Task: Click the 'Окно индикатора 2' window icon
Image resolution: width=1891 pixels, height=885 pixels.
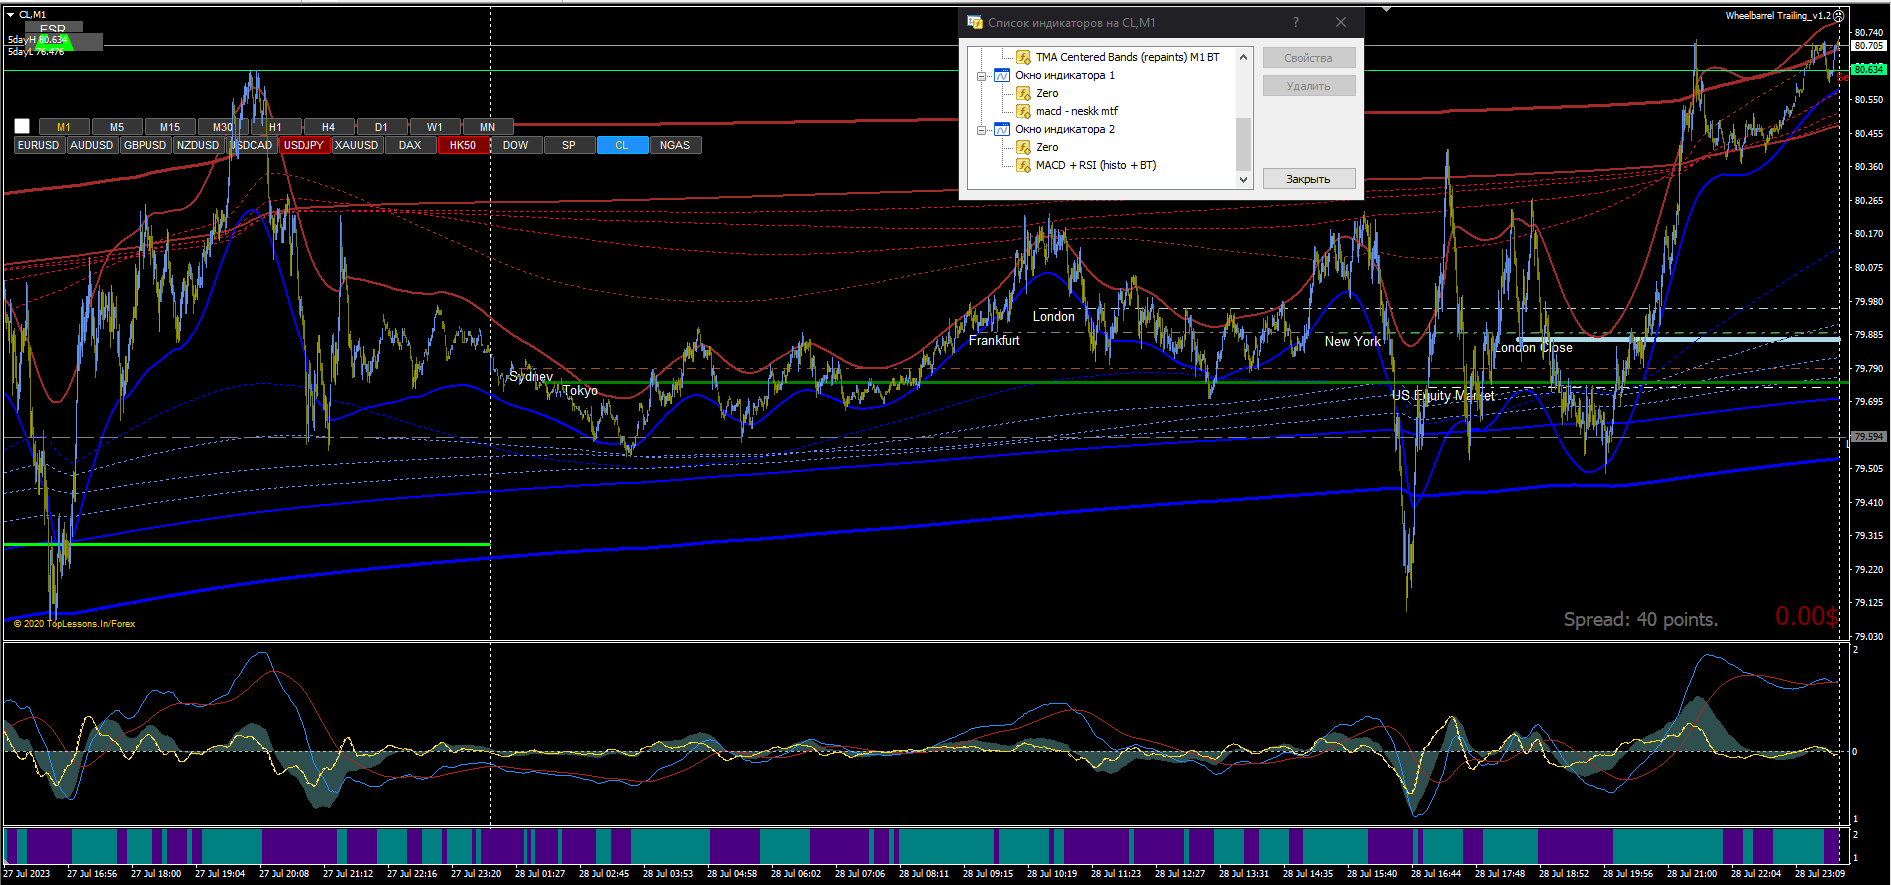Action: point(1002,129)
